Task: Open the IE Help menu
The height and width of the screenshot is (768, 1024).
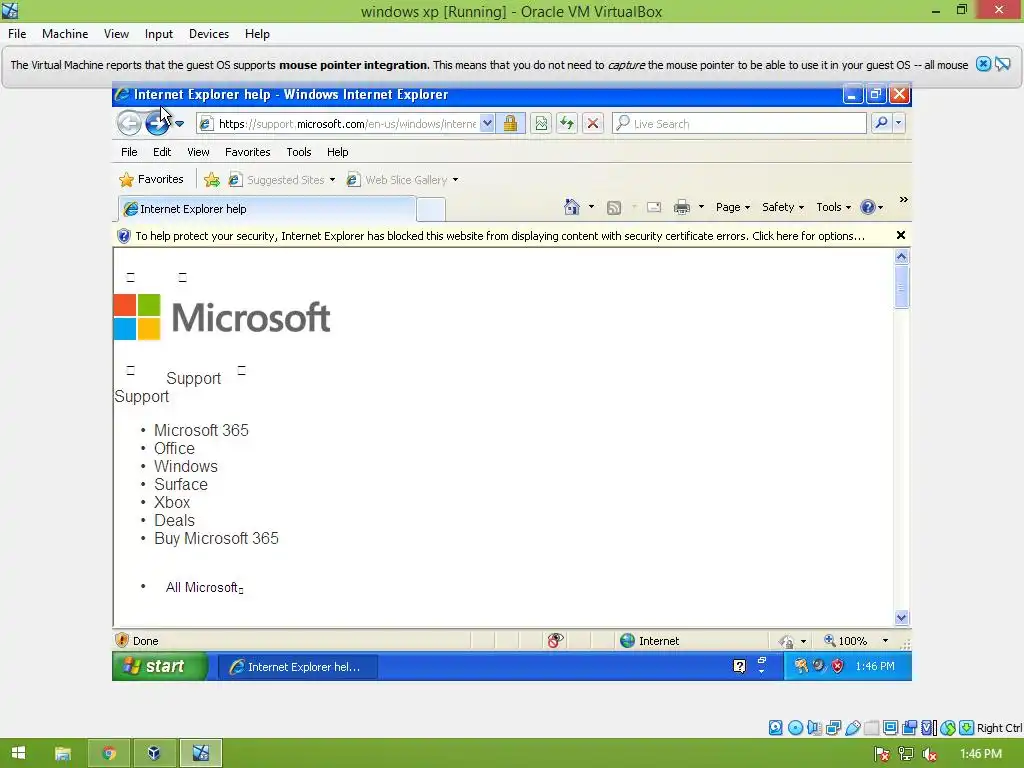Action: 338,152
